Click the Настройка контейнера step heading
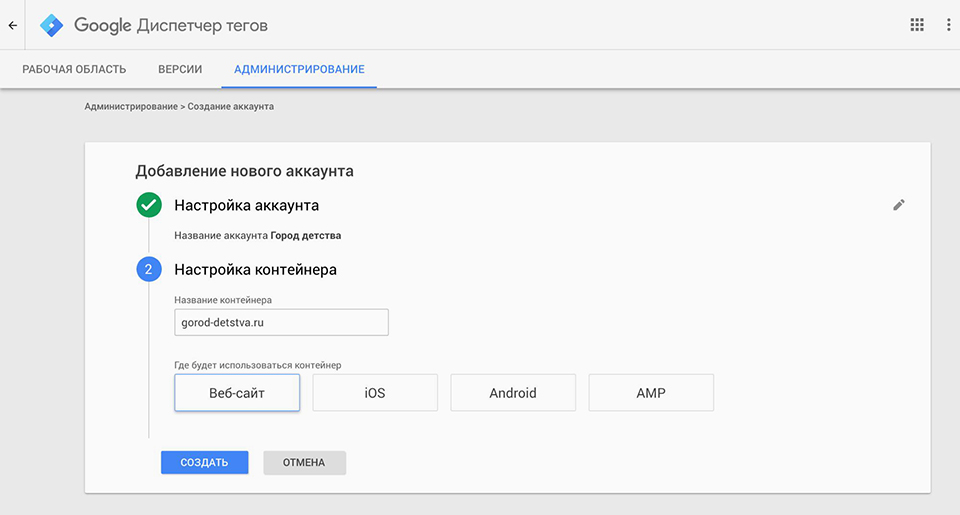The width and height of the screenshot is (960, 515). 255,269
